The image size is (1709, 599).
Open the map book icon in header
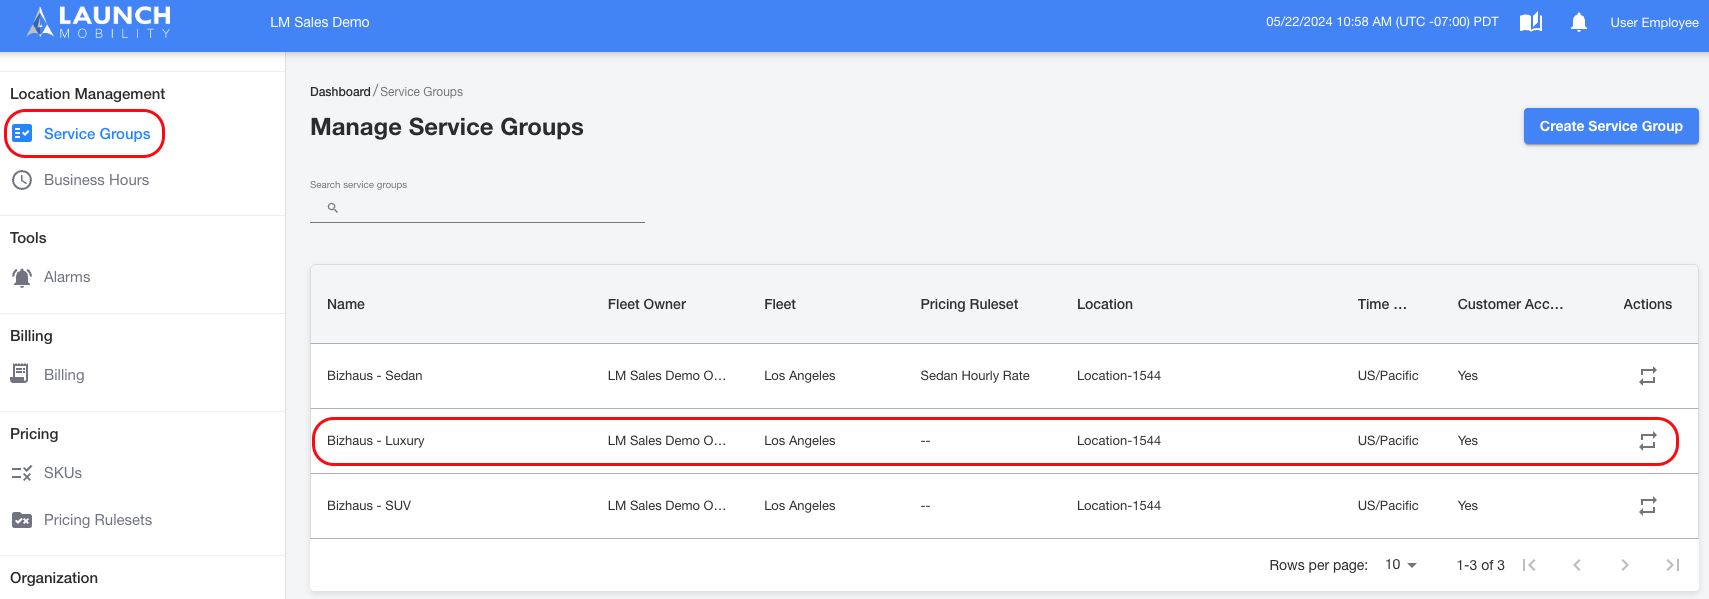[x=1531, y=22]
